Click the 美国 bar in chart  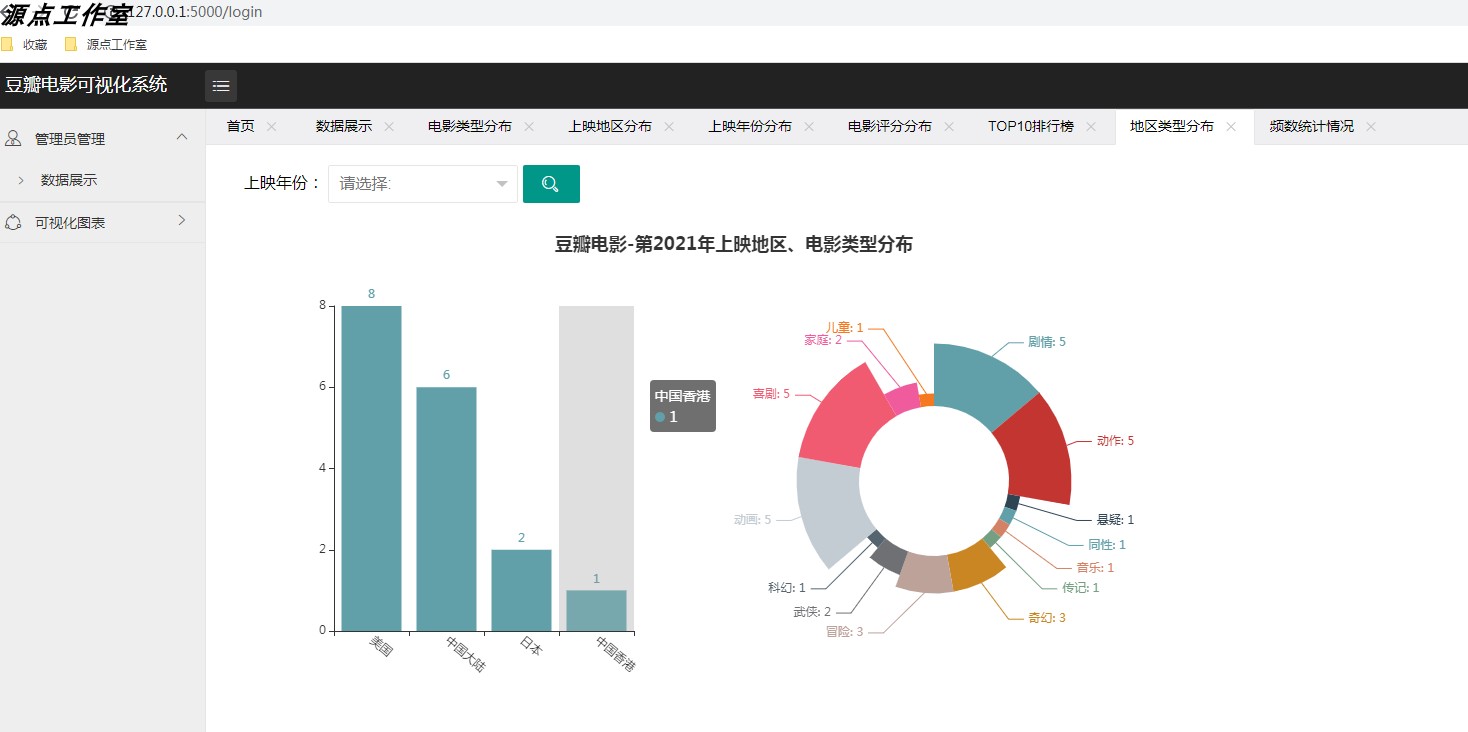point(371,468)
